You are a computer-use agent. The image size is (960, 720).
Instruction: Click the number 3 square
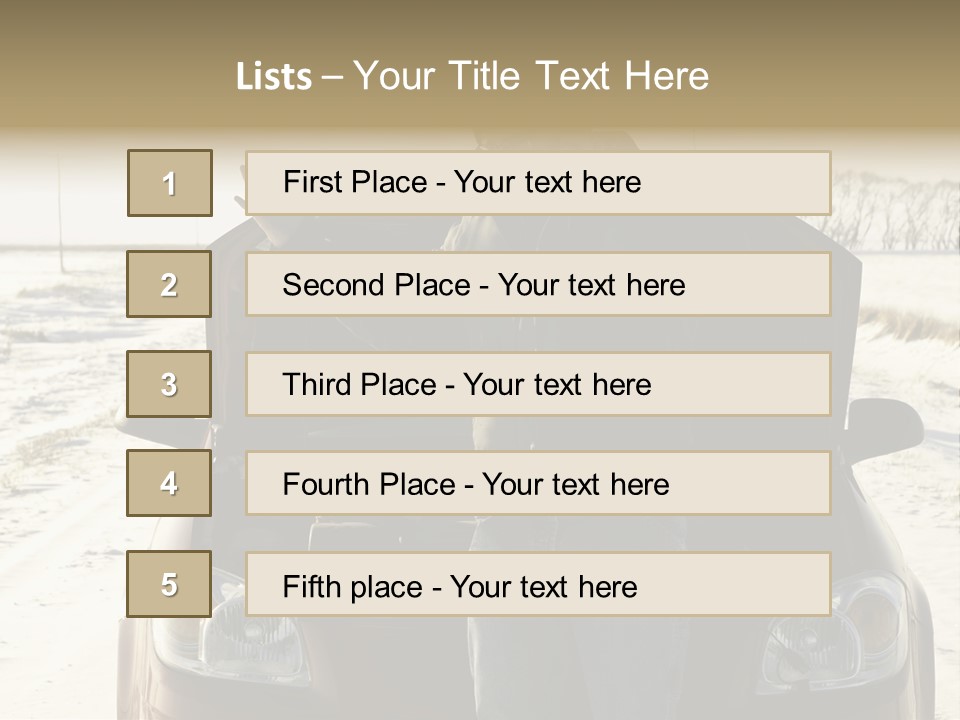click(x=169, y=384)
